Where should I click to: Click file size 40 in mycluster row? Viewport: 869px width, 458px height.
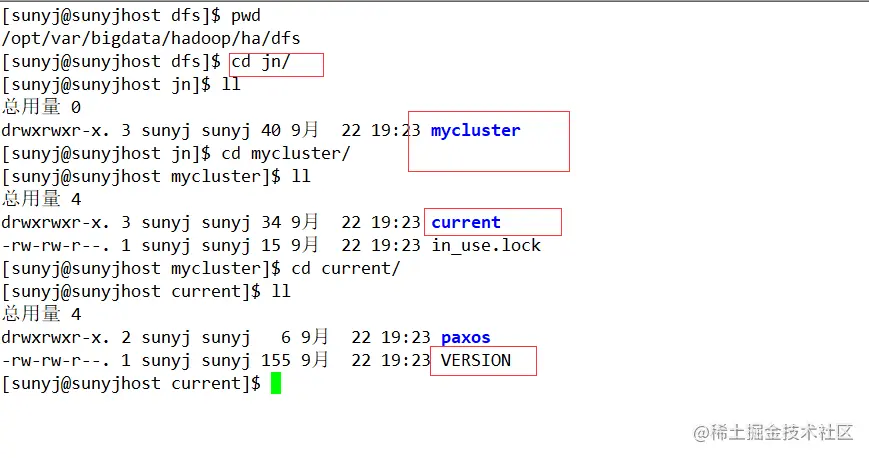pyautogui.click(x=270, y=130)
